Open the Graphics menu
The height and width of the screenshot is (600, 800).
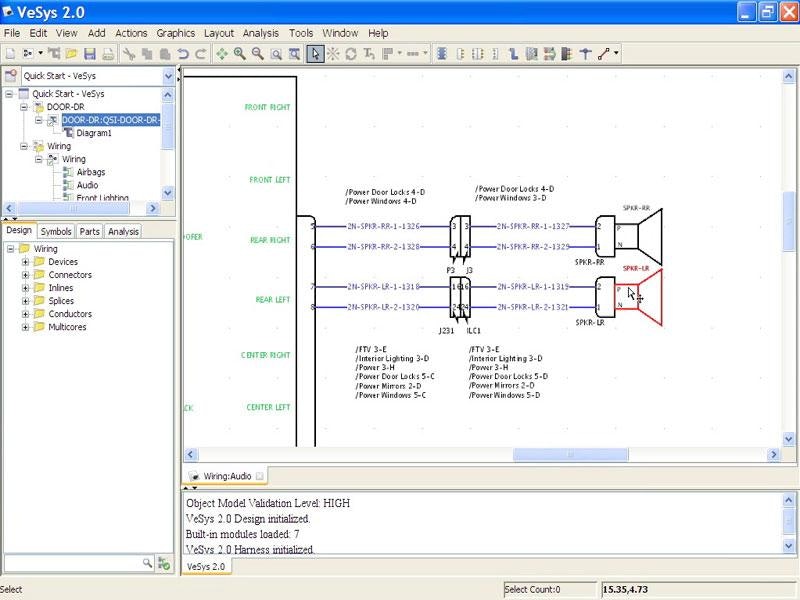pos(176,33)
